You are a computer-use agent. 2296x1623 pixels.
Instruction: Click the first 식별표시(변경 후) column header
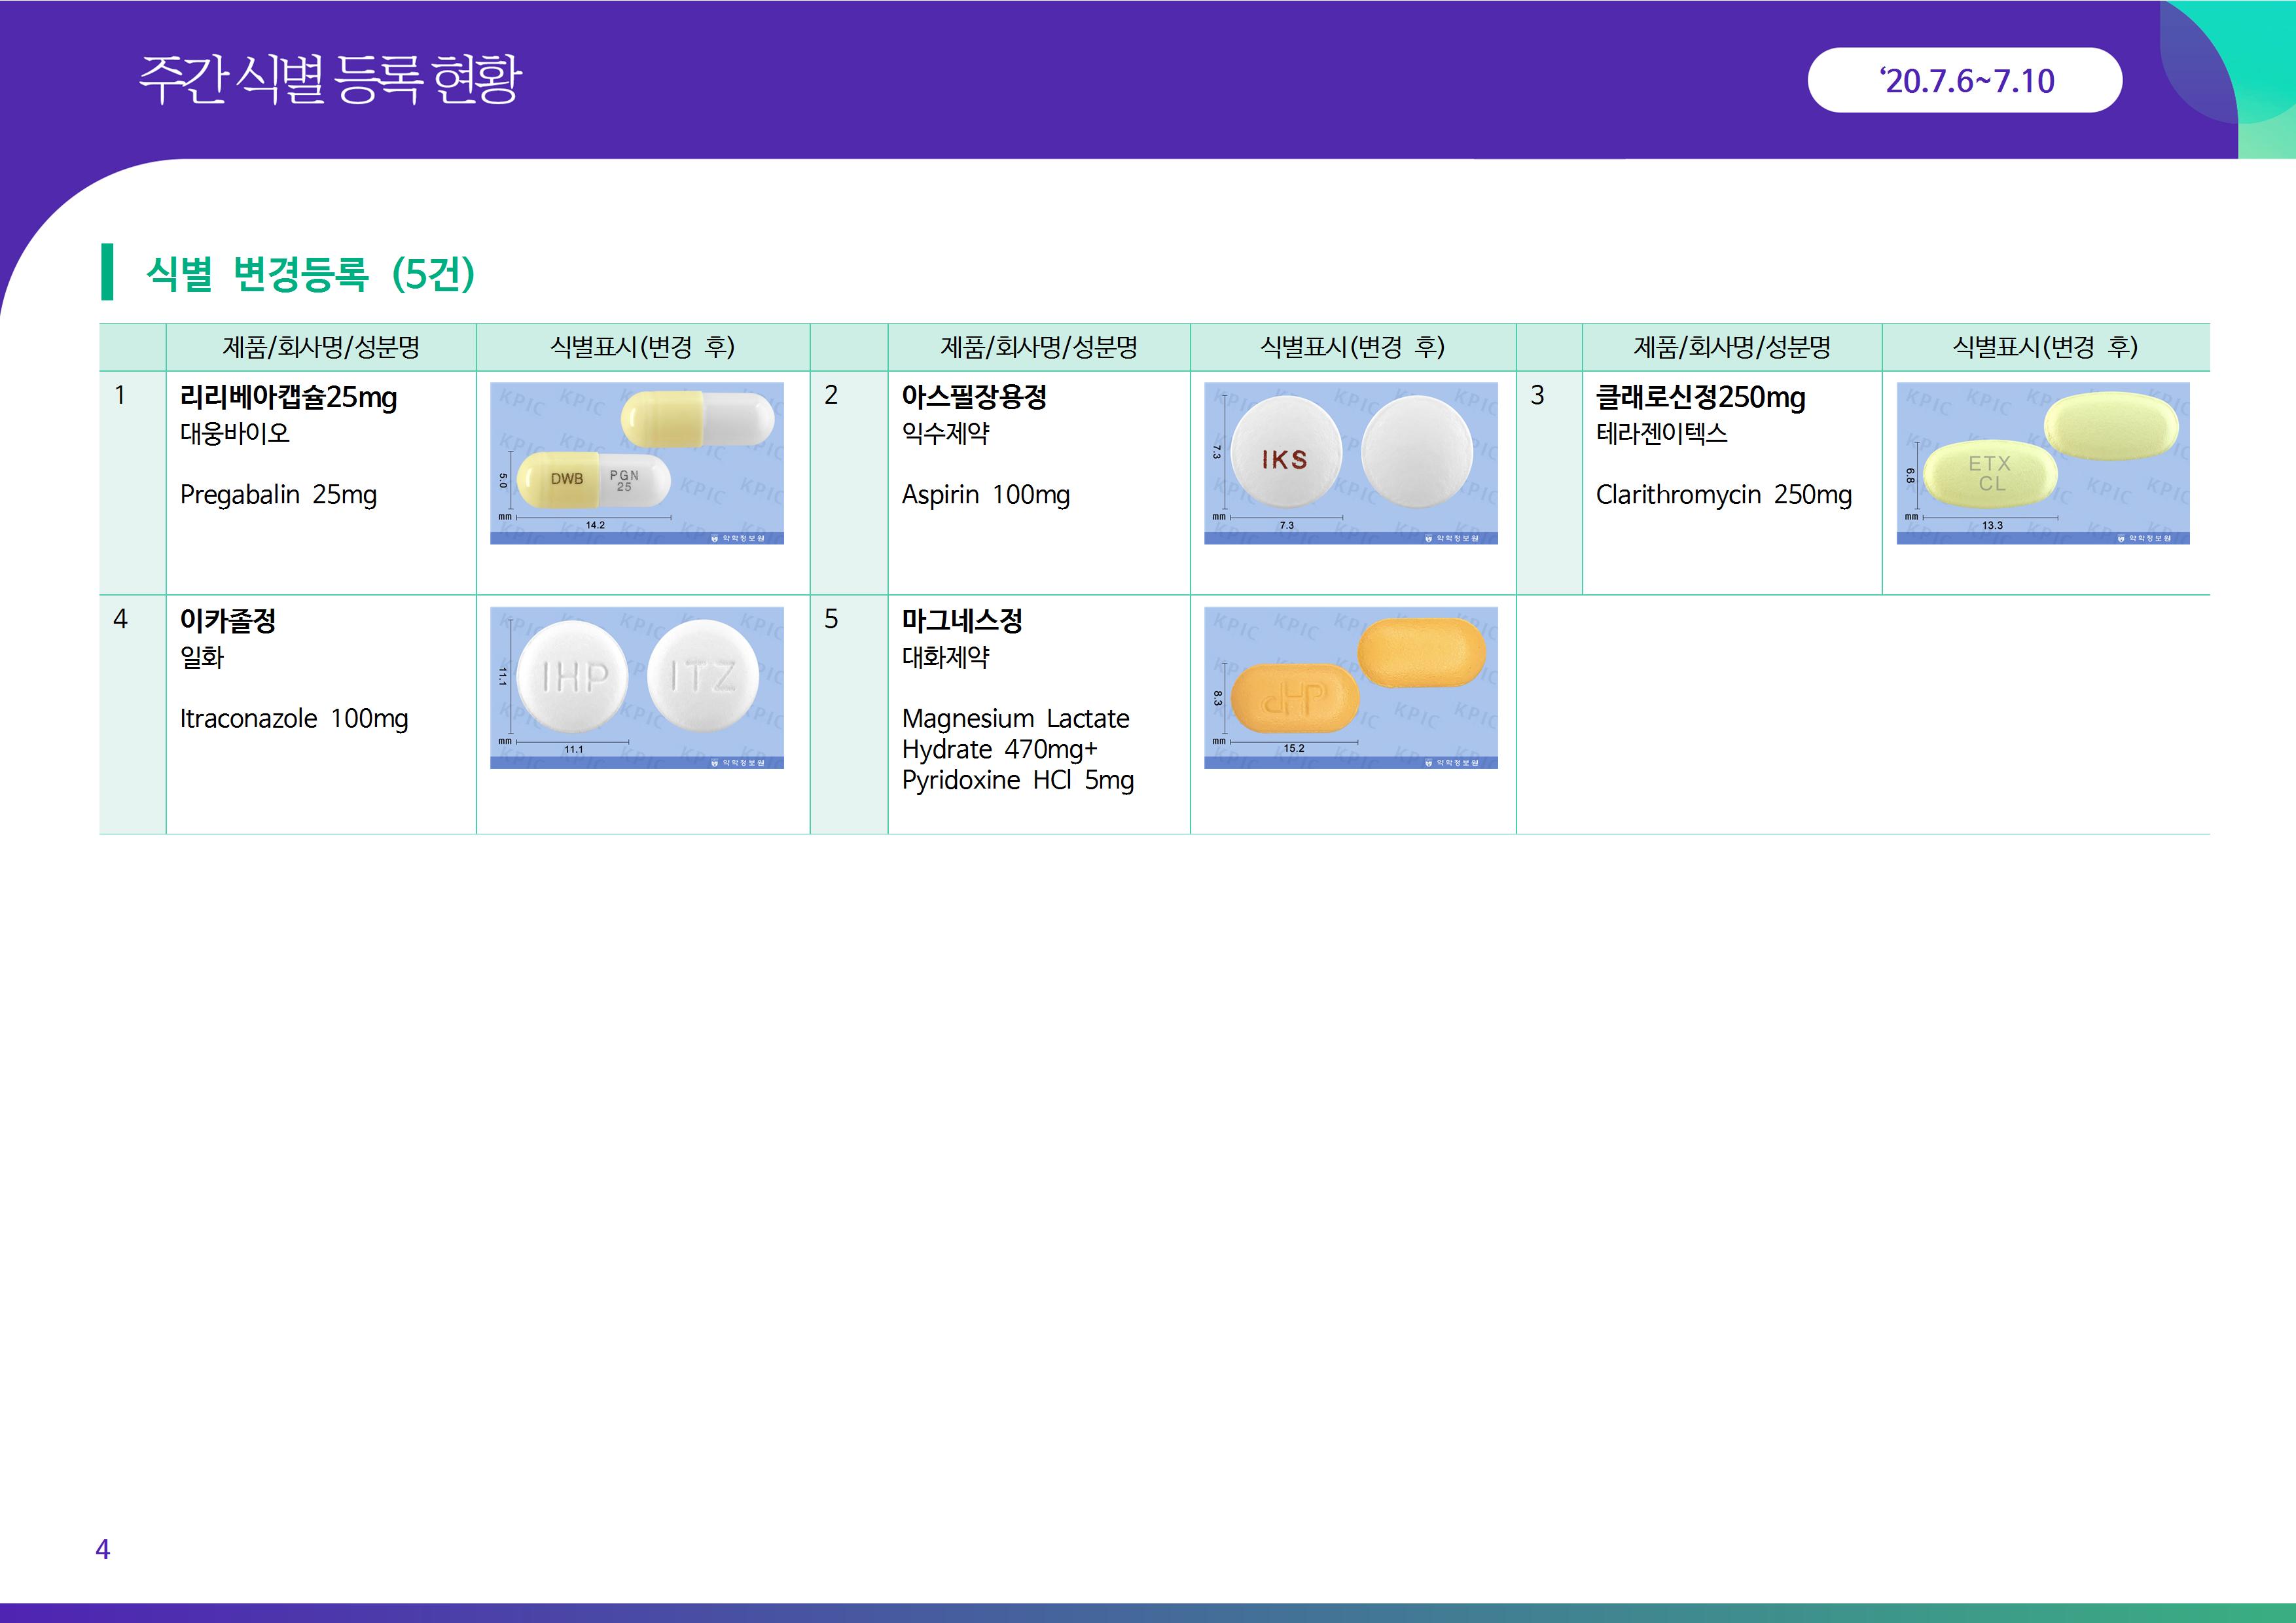point(642,347)
